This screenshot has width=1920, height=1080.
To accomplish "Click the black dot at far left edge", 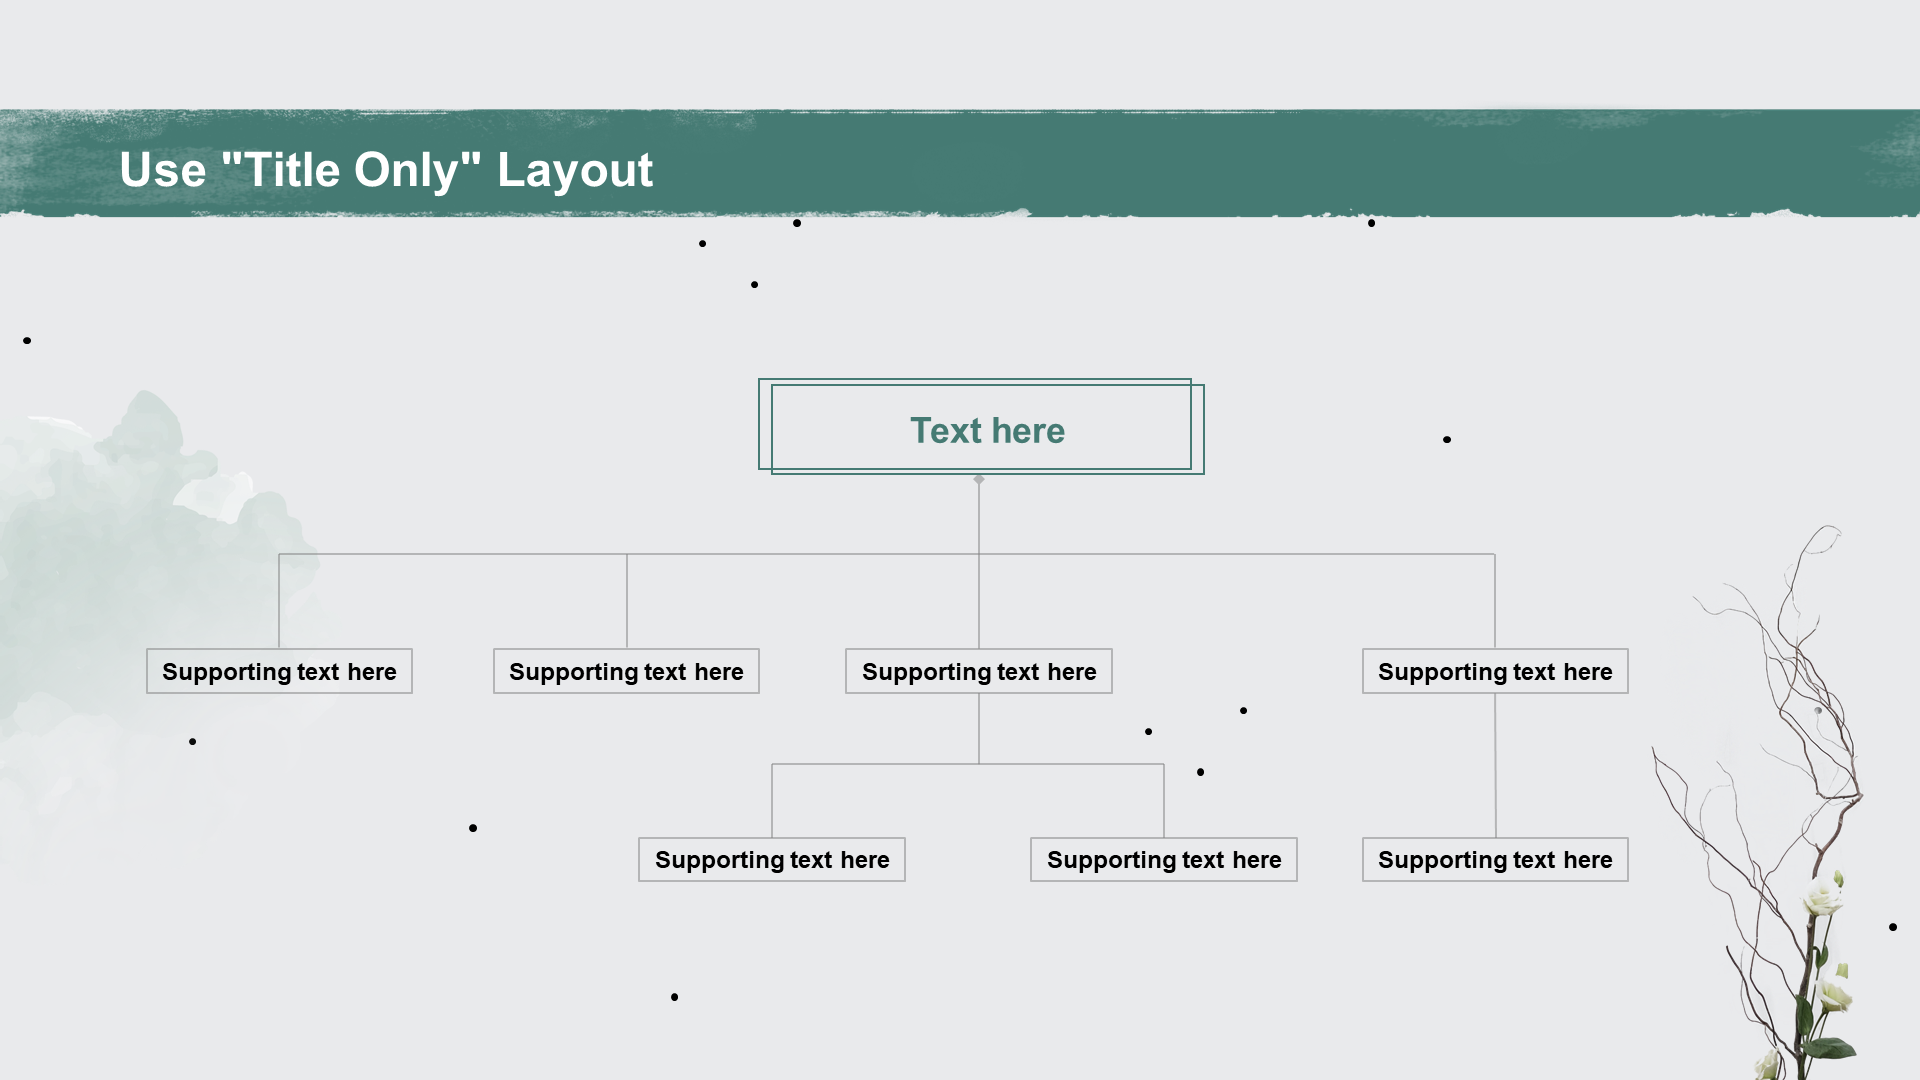I will pos(27,341).
